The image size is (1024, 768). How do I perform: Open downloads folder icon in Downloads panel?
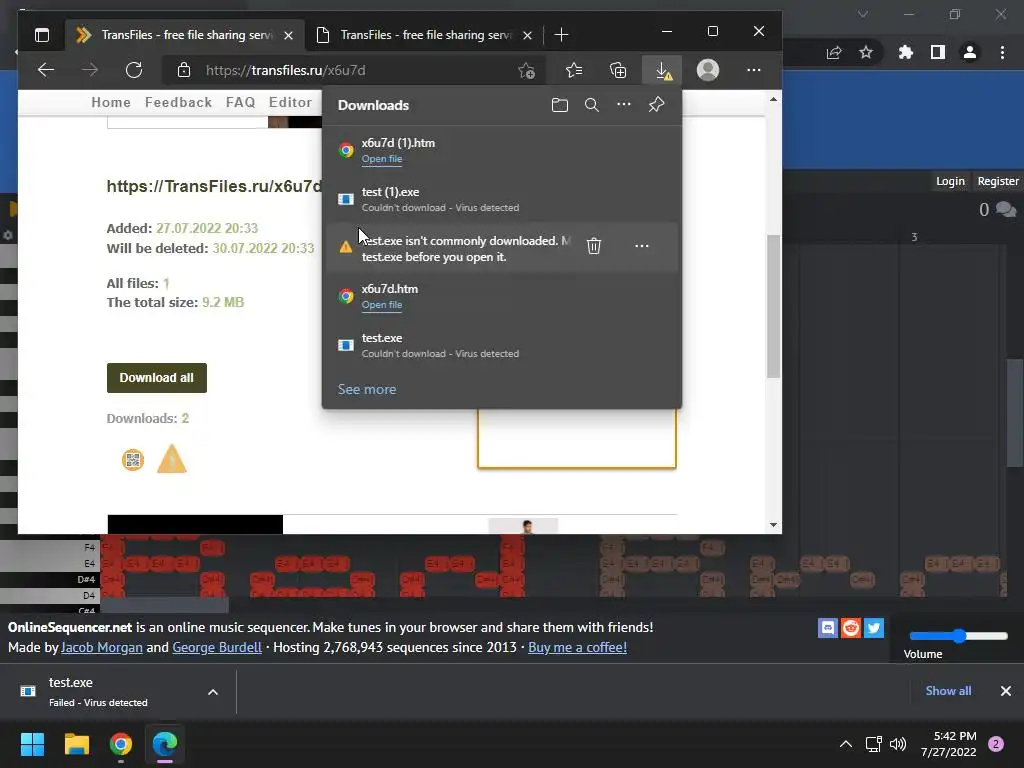click(560, 105)
